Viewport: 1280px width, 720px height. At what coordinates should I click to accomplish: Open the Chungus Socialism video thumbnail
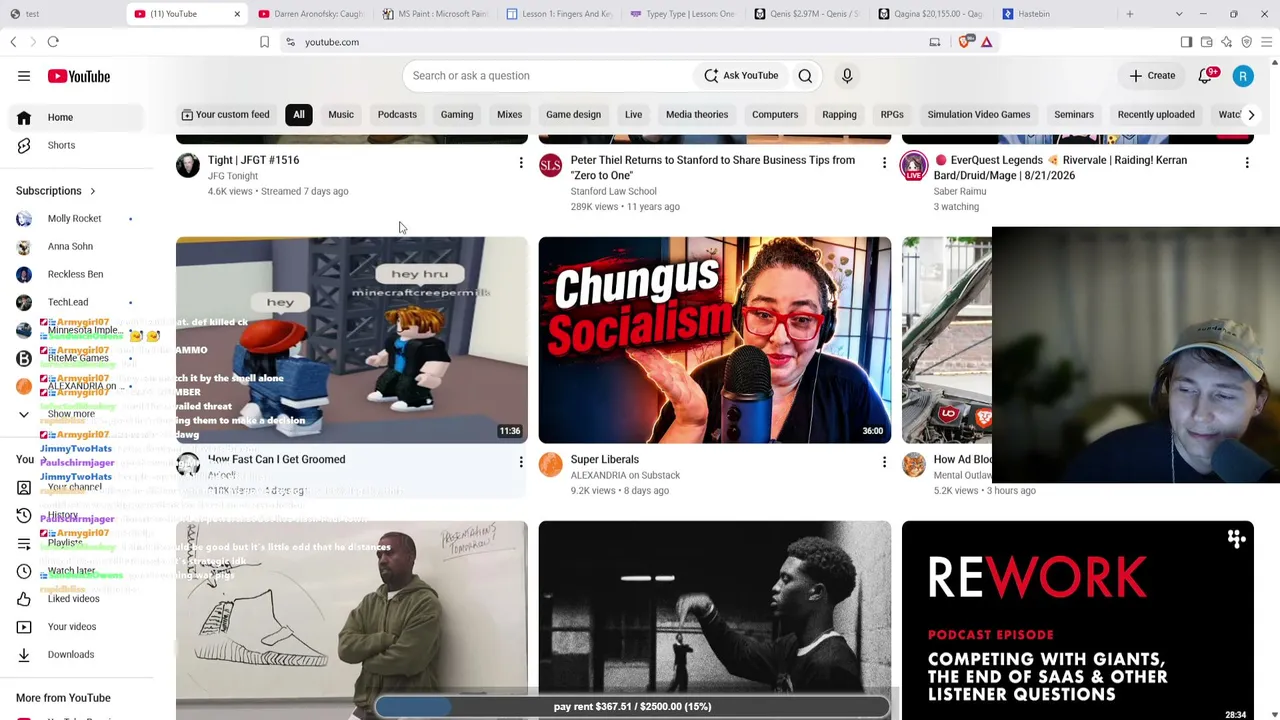coord(715,340)
